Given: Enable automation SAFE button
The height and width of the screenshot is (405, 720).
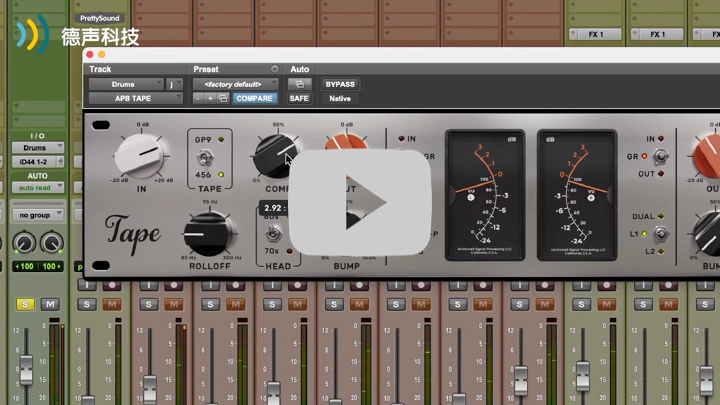Looking at the screenshot, I should pyautogui.click(x=299, y=98).
